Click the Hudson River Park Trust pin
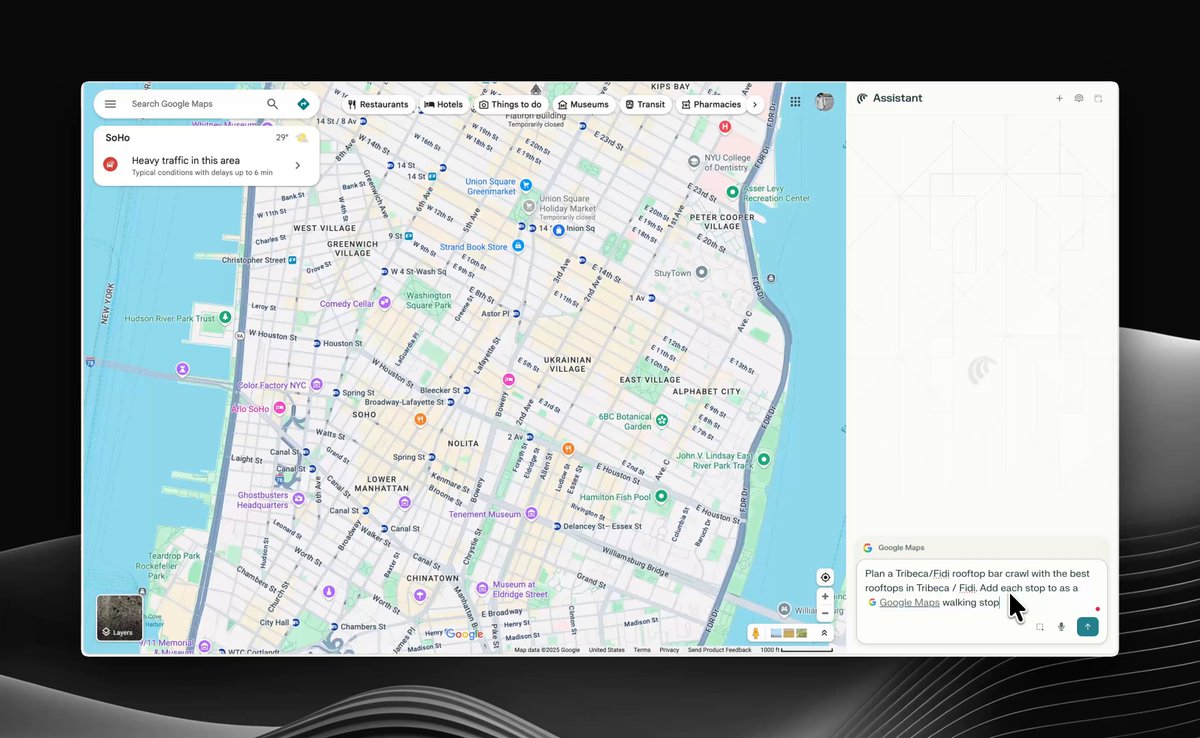This screenshot has width=1200, height=738. pos(225,317)
